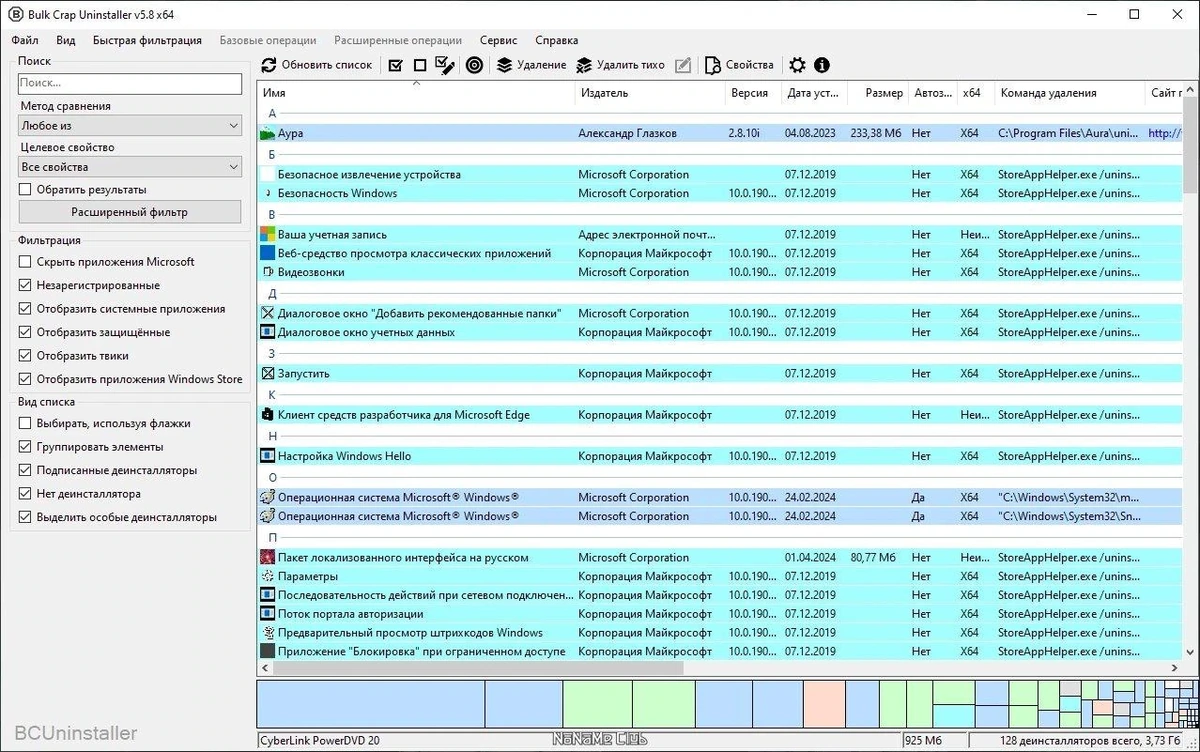Click the Аура app icon in list
This screenshot has height=752, width=1200.
[x=267, y=133]
